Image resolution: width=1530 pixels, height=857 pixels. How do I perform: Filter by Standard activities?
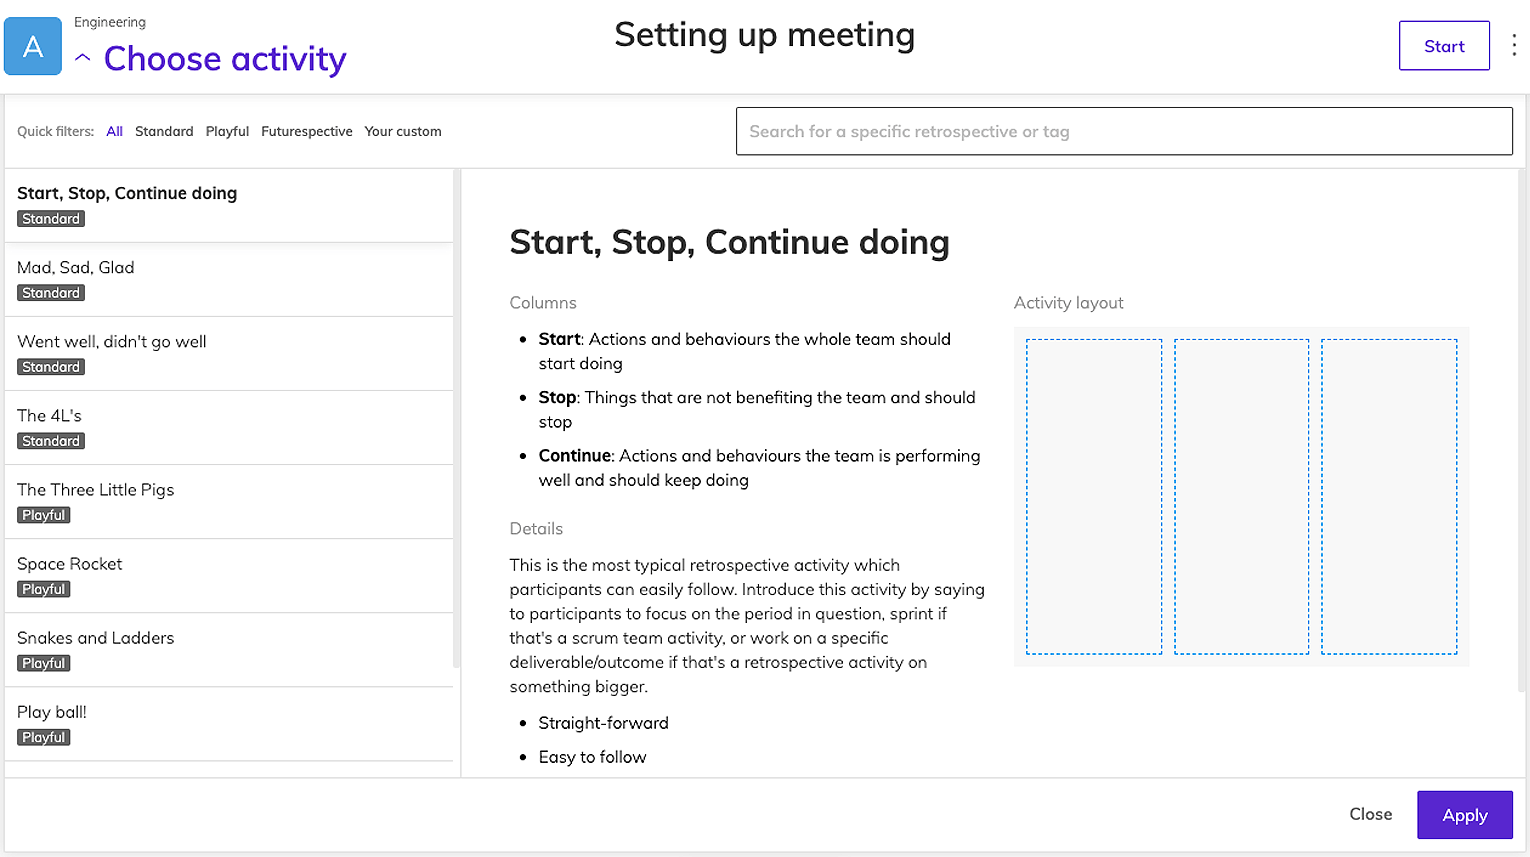pos(164,131)
